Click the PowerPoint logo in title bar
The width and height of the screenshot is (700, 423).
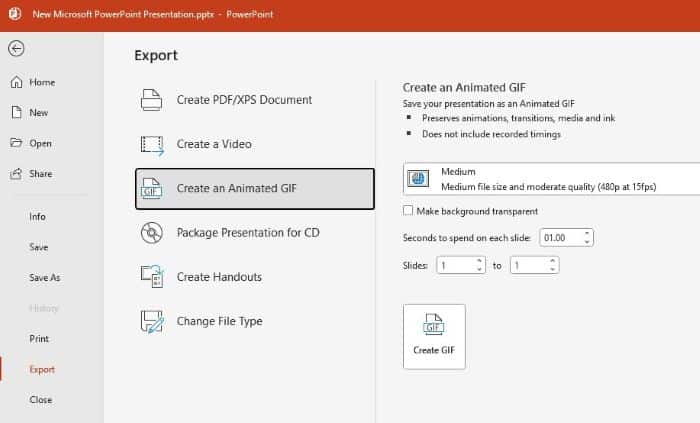point(15,14)
